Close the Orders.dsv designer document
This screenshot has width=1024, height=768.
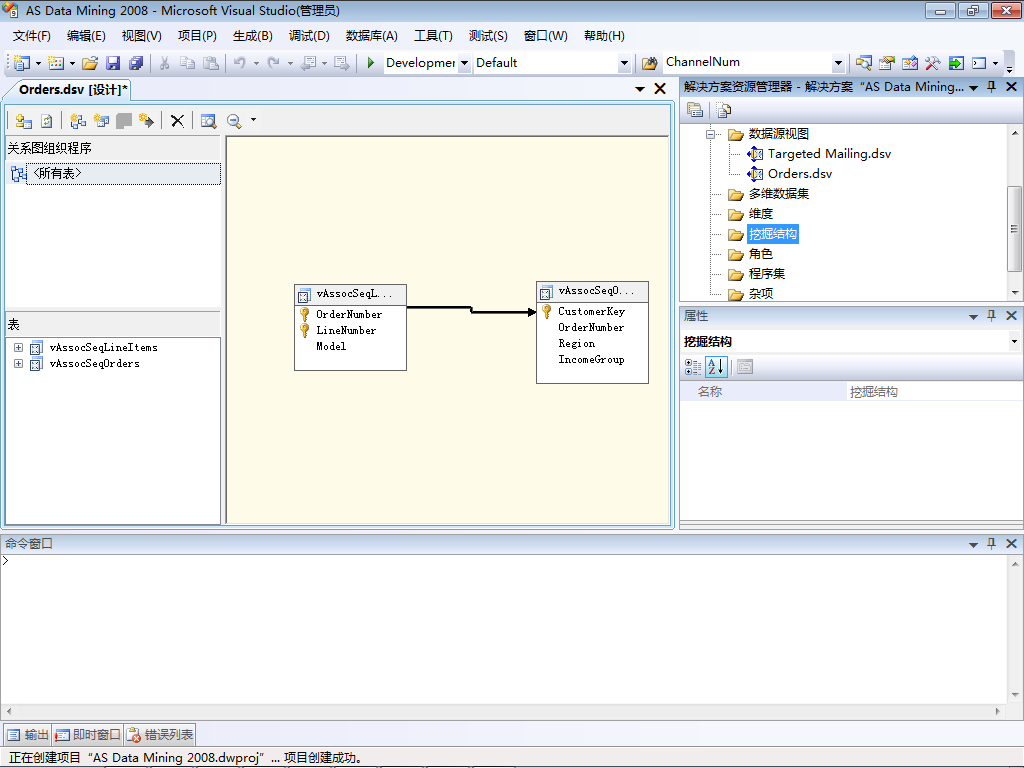click(x=660, y=89)
